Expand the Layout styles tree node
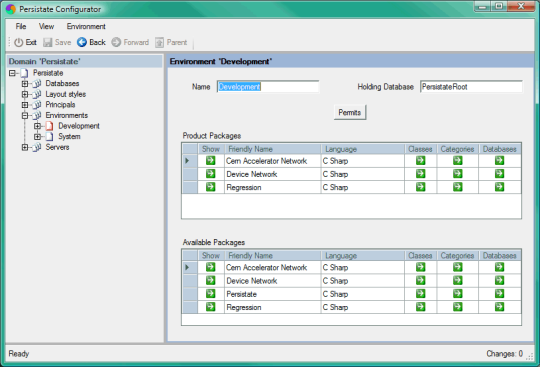This screenshot has width=540, height=367. point(25,94)
